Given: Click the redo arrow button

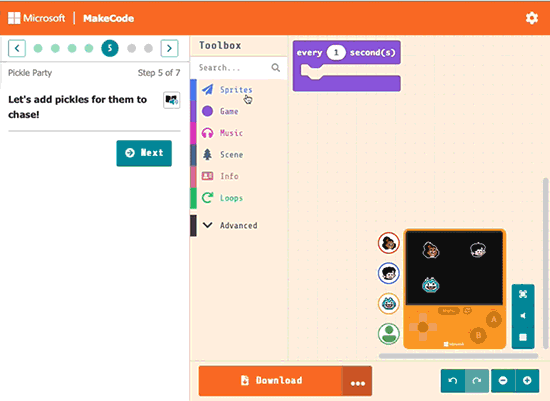Looking at the screenshot, I should point(477,380).
